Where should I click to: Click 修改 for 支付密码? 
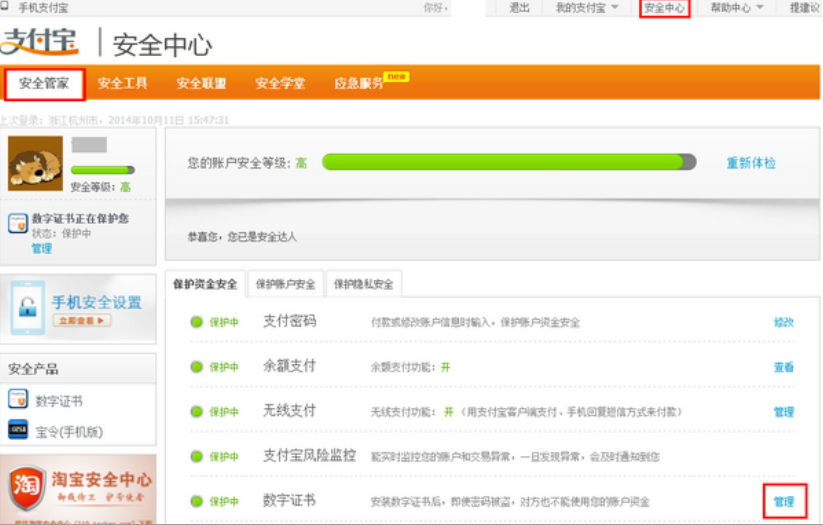pos(784,322)
